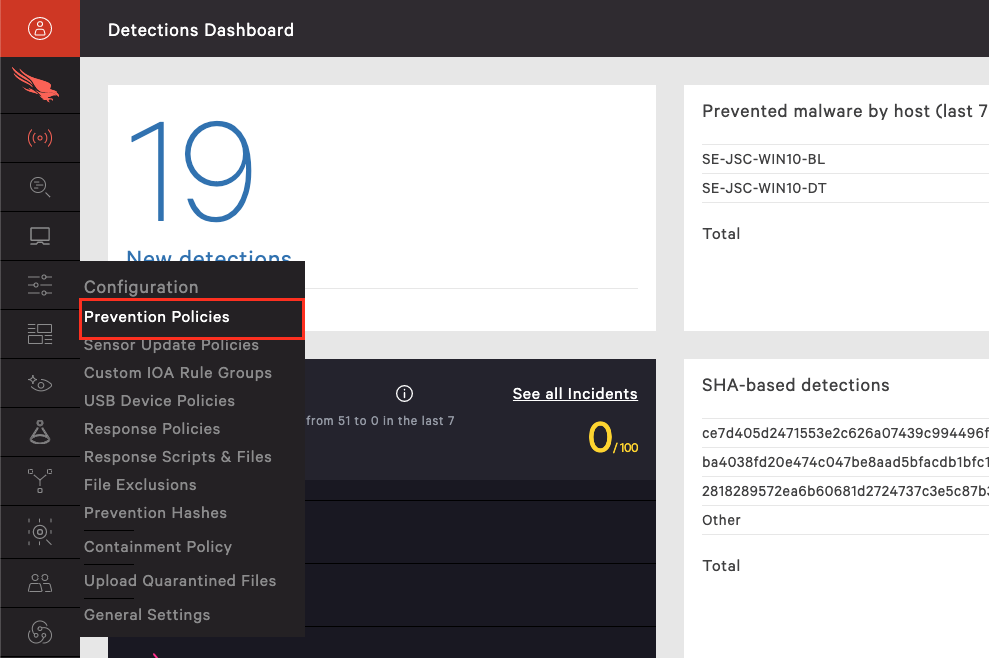The height and width of the screenshot is (658, 989).
Task: Go to Response Policies
Action: coord(152,429)
